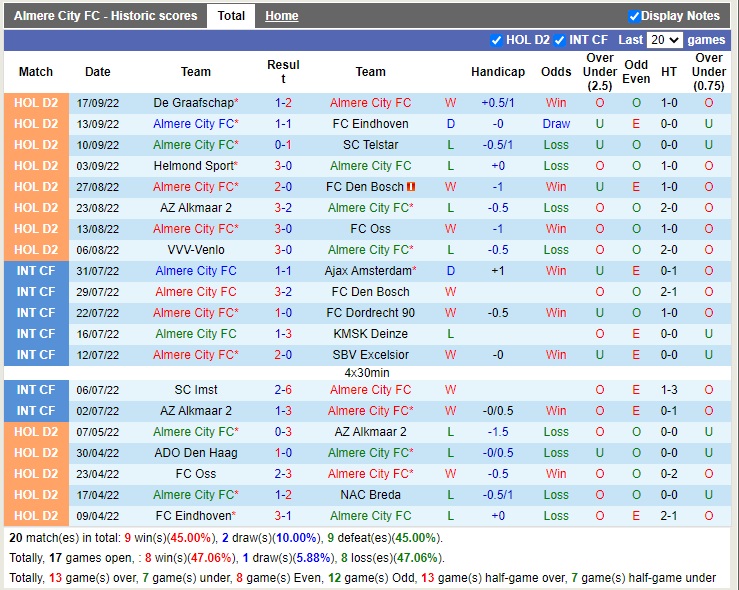739x590 pixels.
Task: Open the NAC Breda team page
Action: (x=370, y=495)
